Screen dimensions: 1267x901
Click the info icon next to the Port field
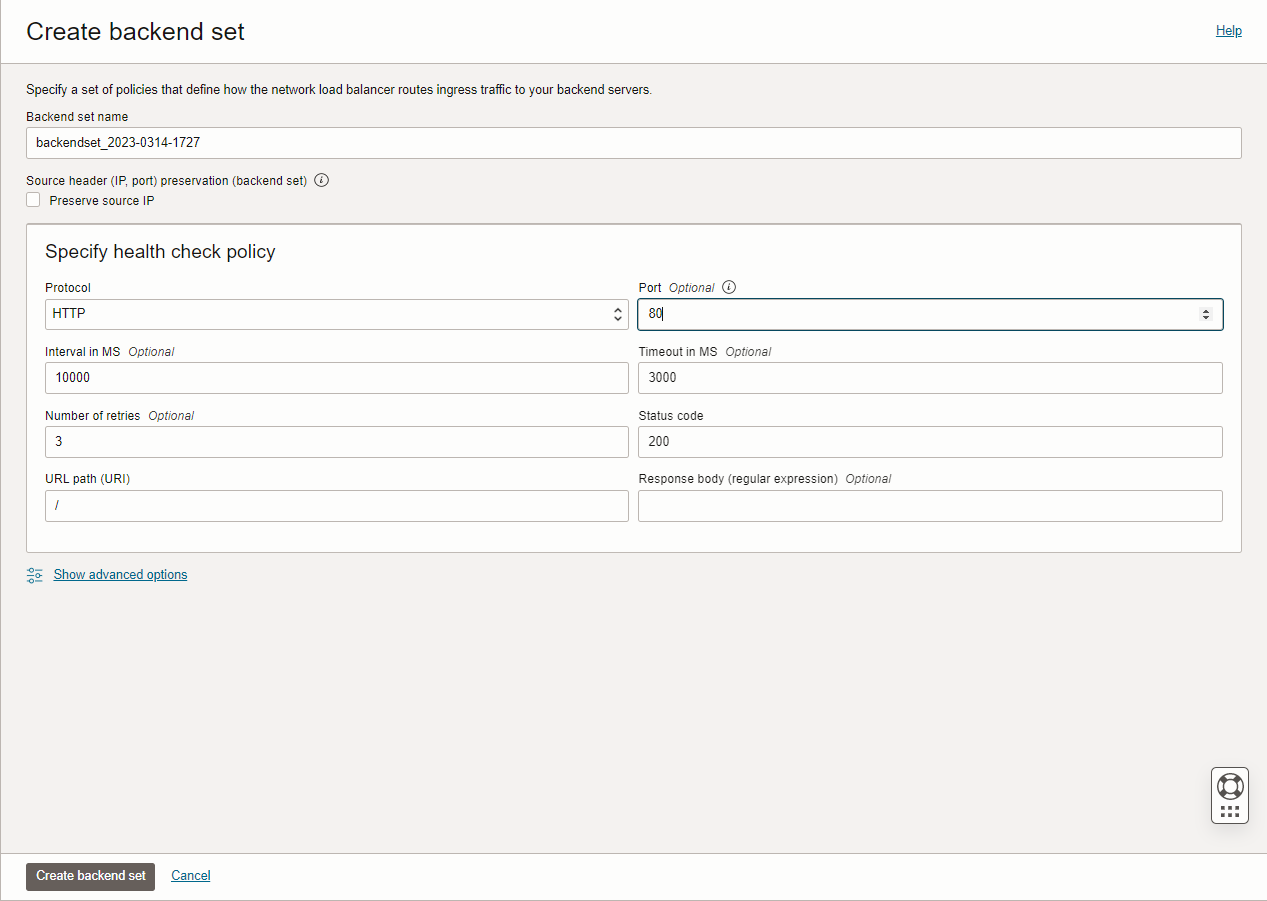tap(728, 287)
